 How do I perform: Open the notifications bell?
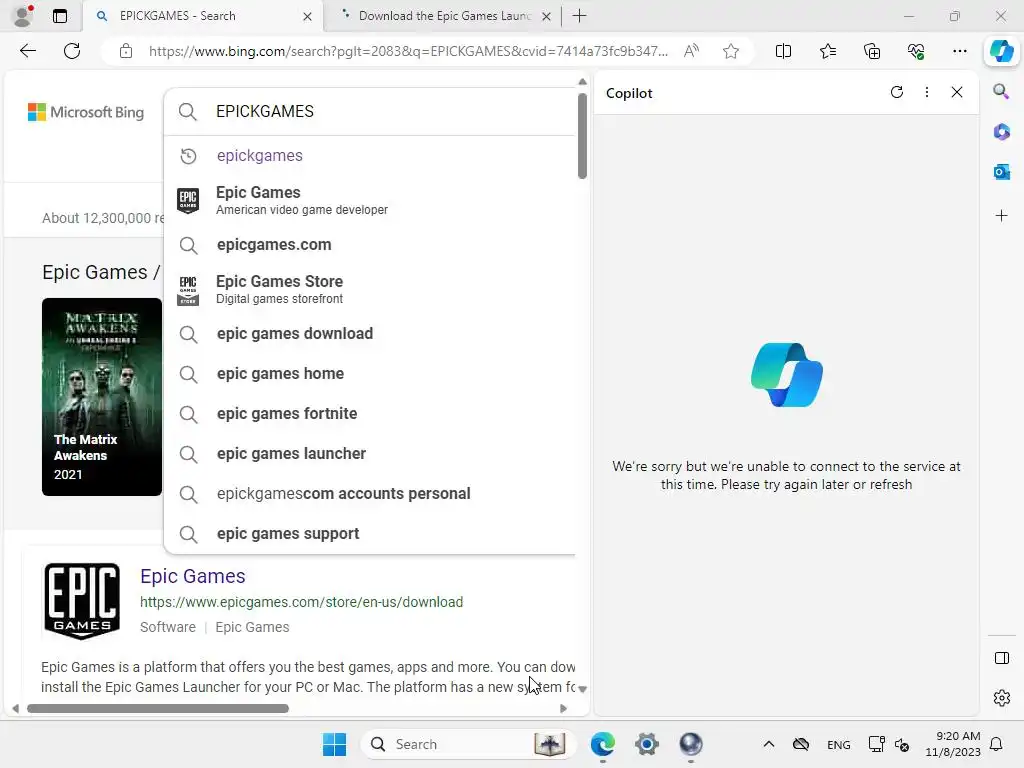[996, 744]
